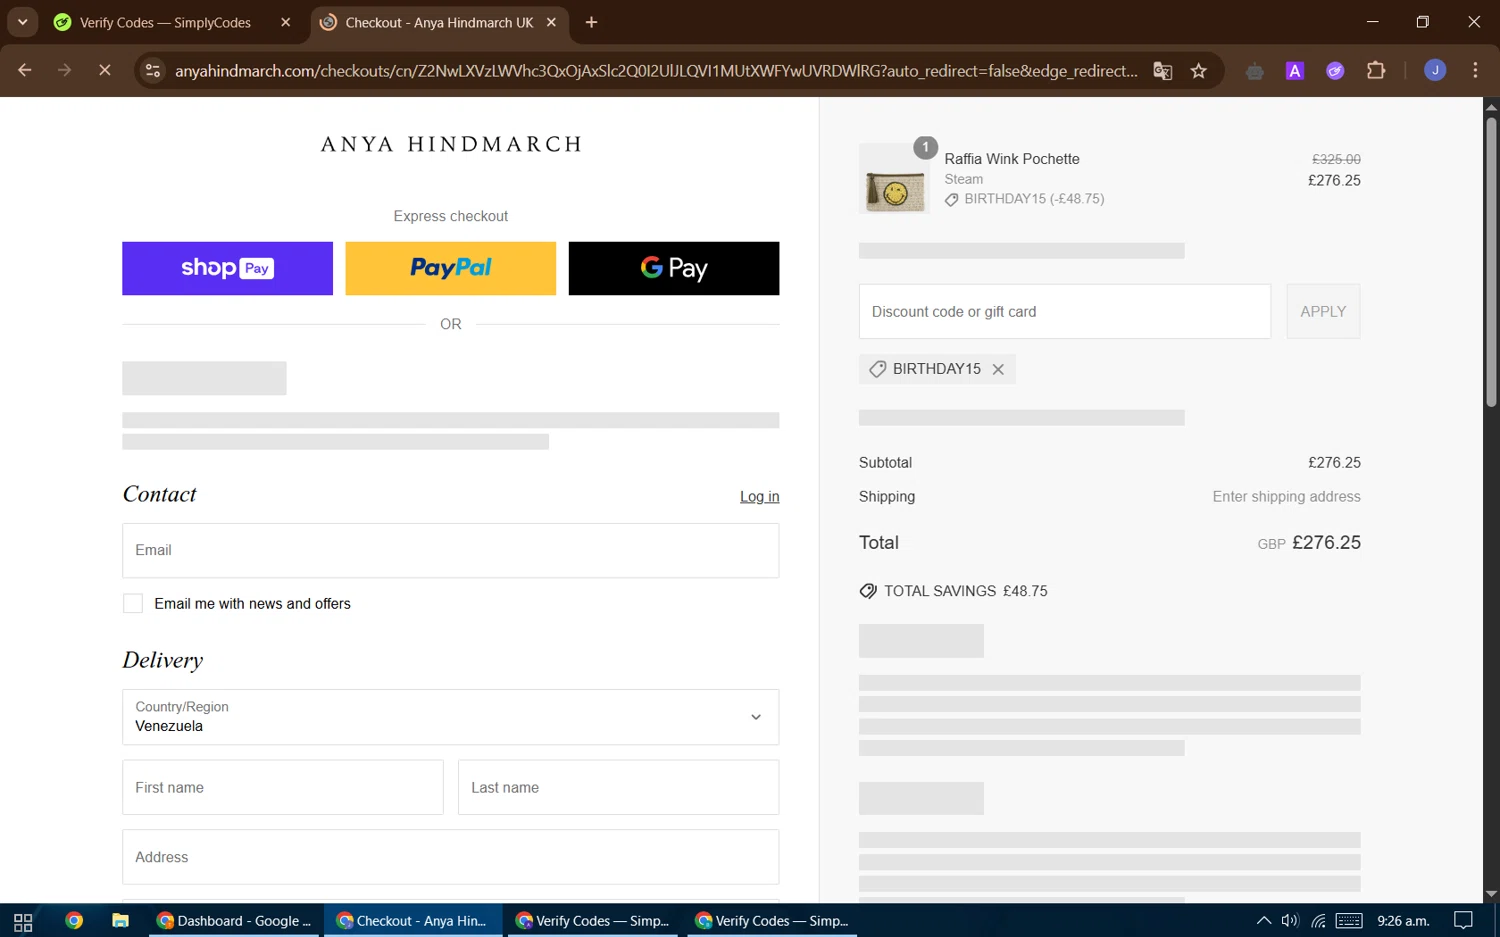Click the TOTAL SAVINGS £48.75 text
Screen dimensions: 1500x937
coord(965,591)
